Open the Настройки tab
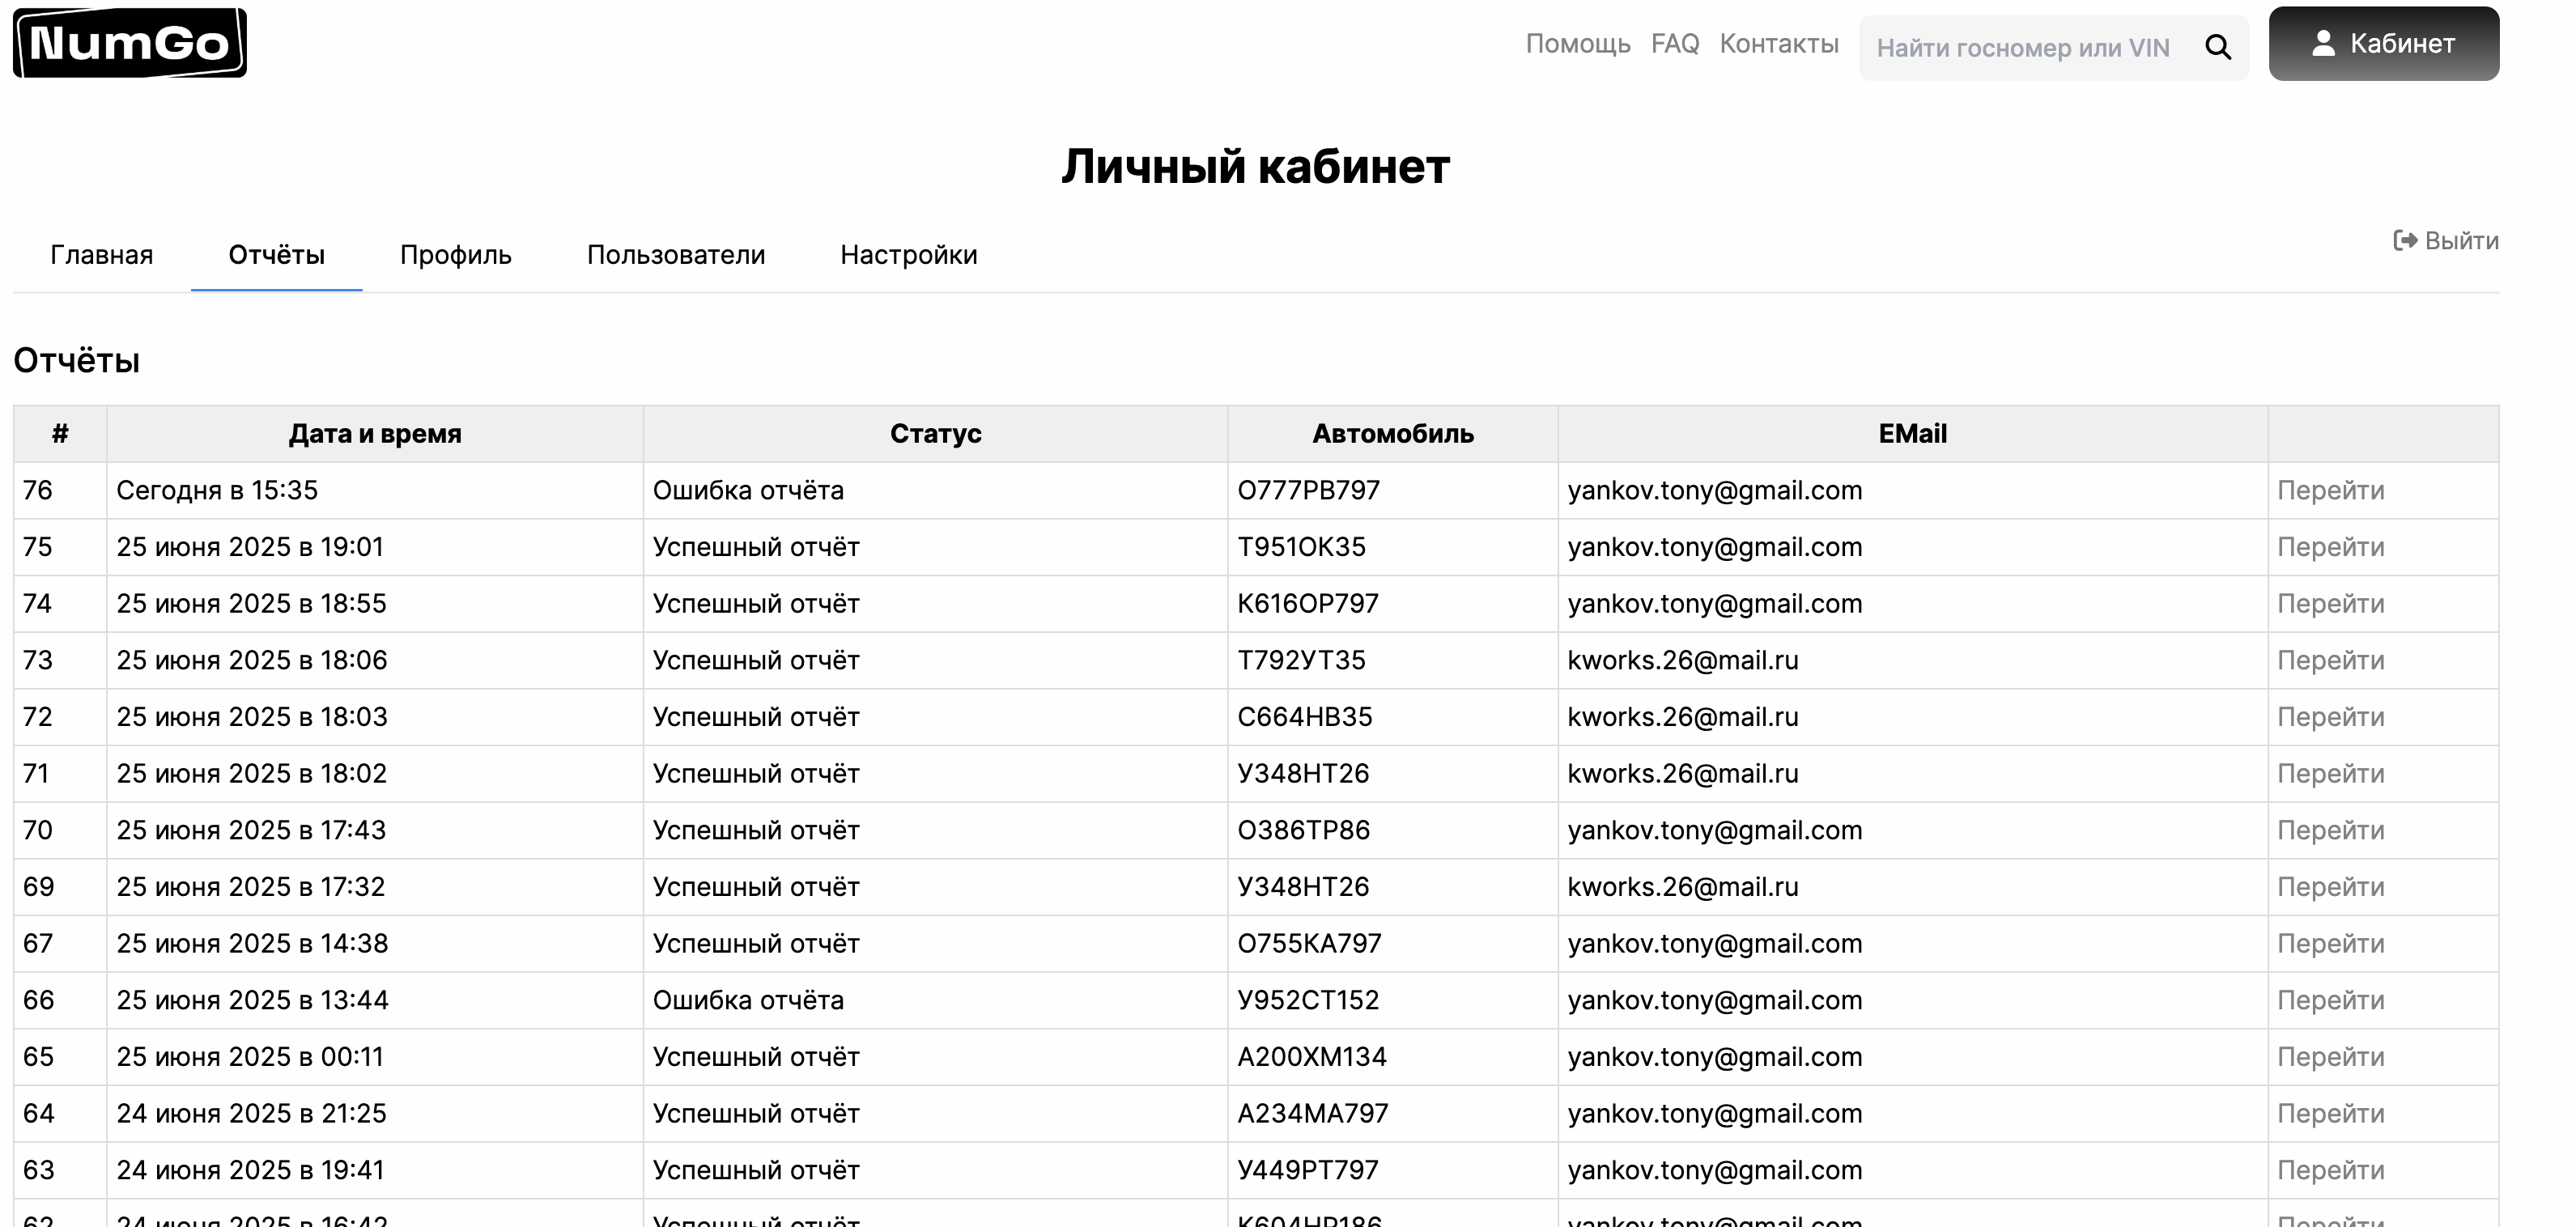Screen dimensions: 2576x1227 point(908,255)
